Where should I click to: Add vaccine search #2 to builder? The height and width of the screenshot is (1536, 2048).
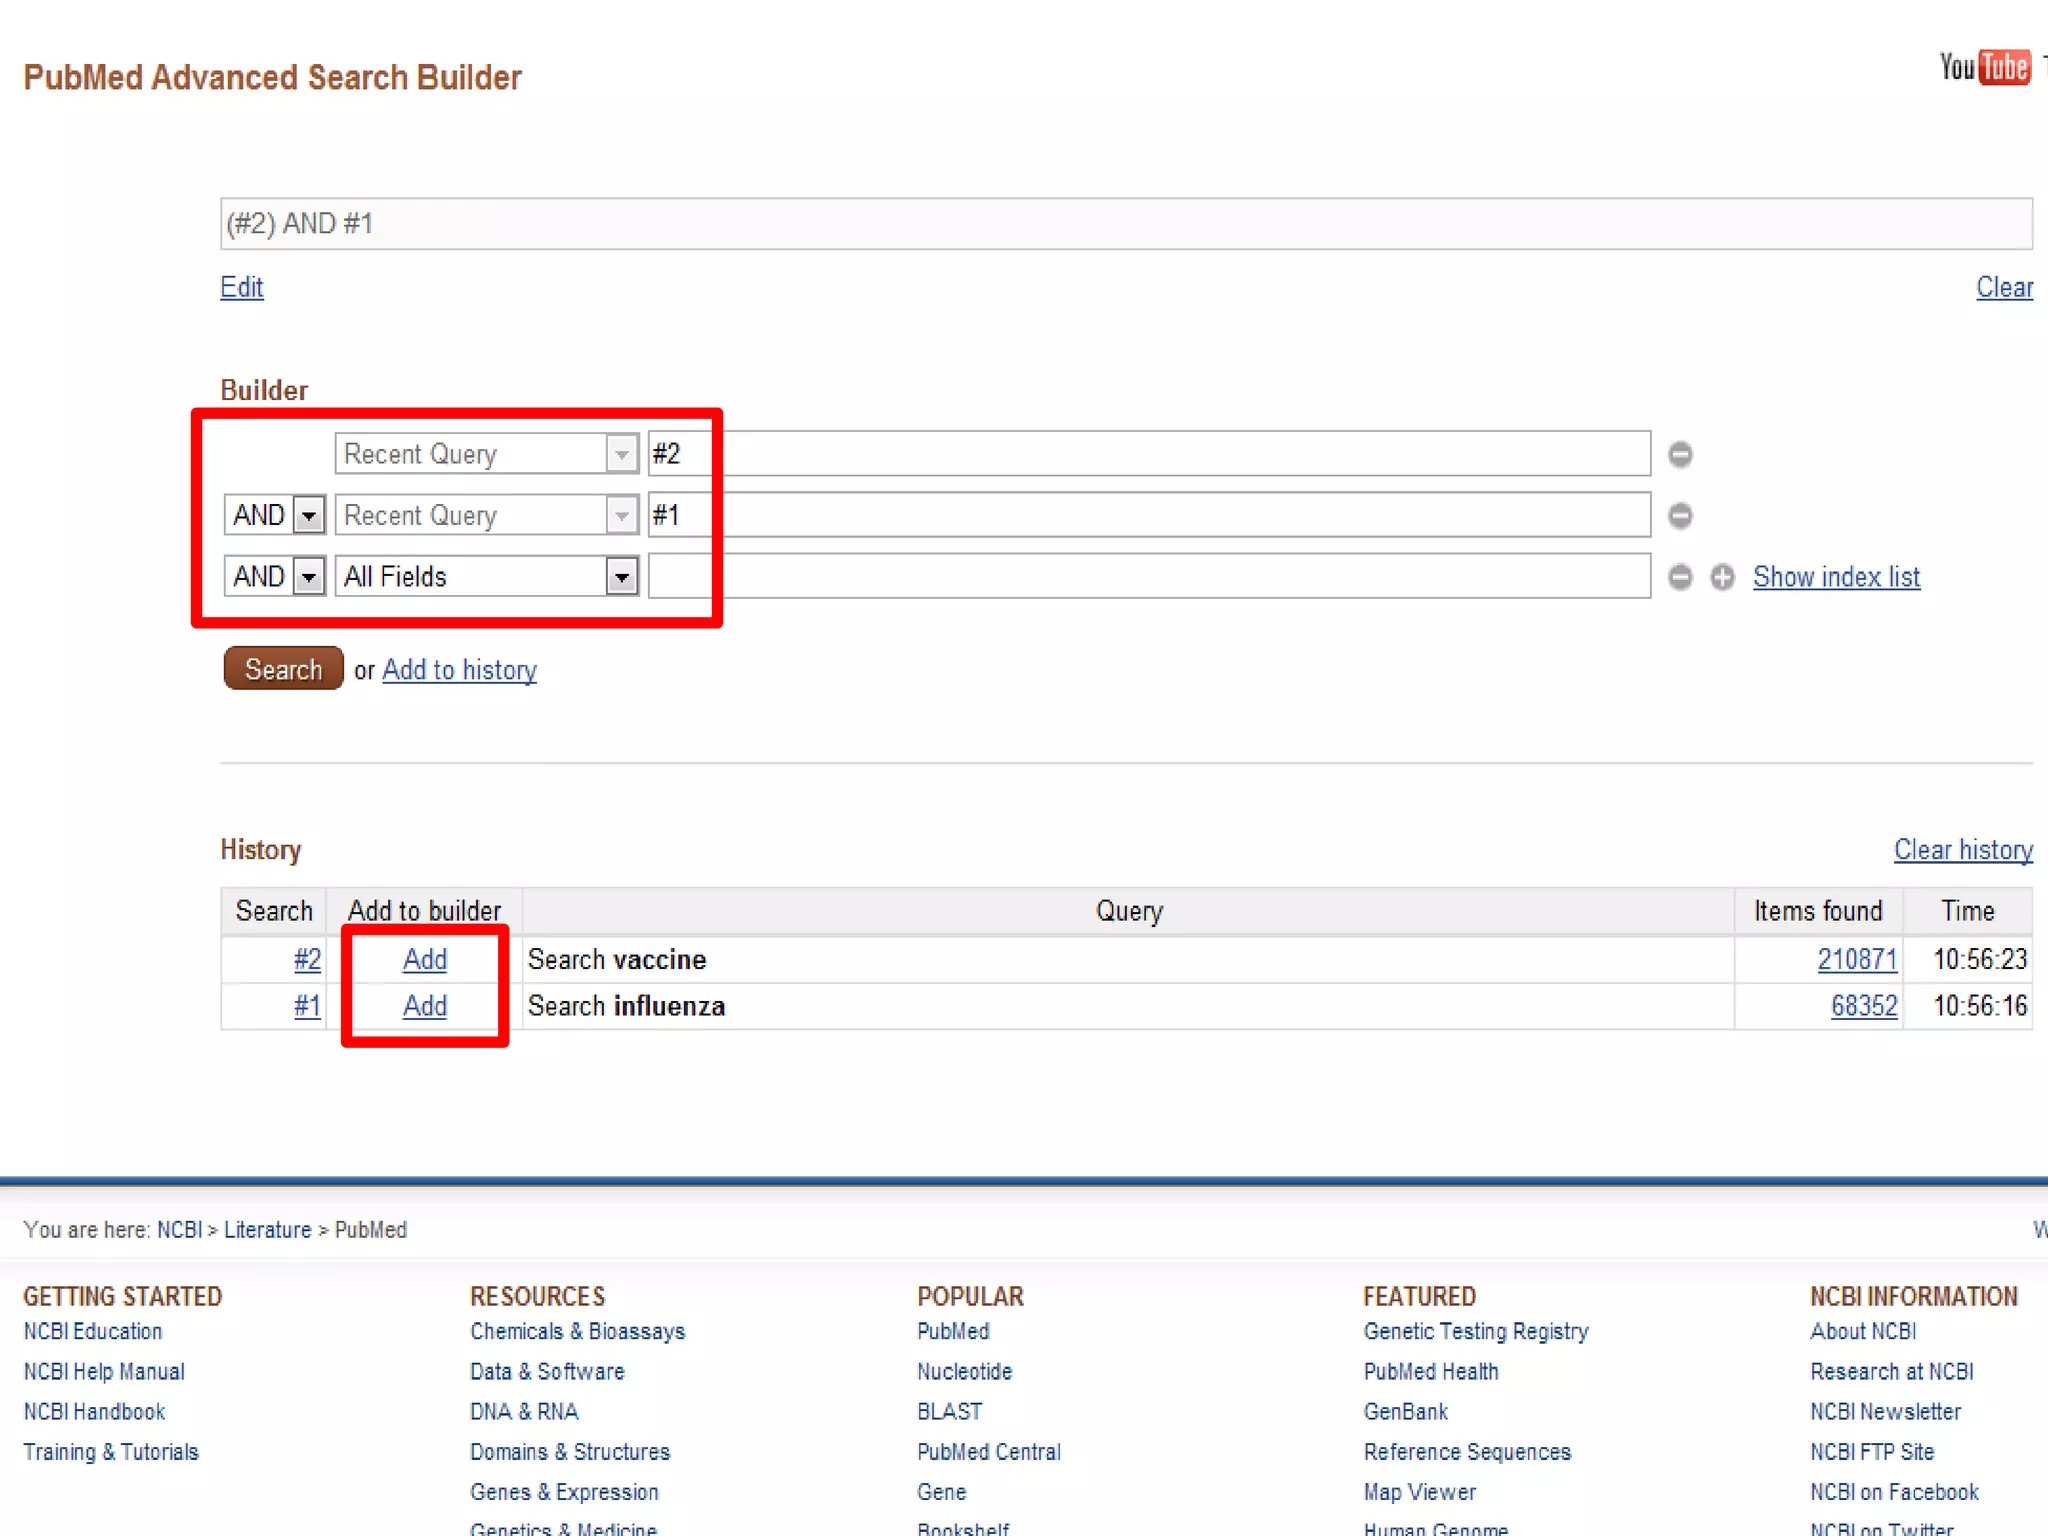[x=424, y=960]
